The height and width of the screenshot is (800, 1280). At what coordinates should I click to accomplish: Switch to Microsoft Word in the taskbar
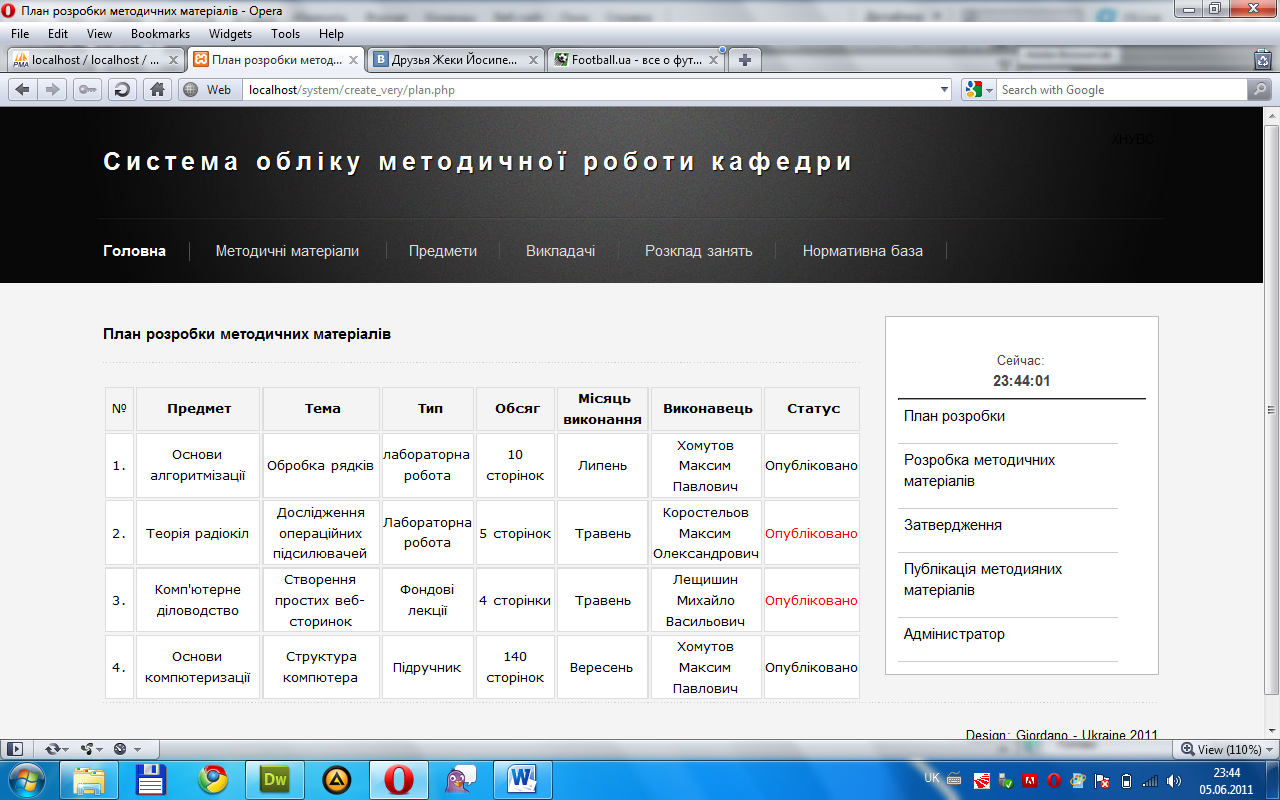[523, 779]
